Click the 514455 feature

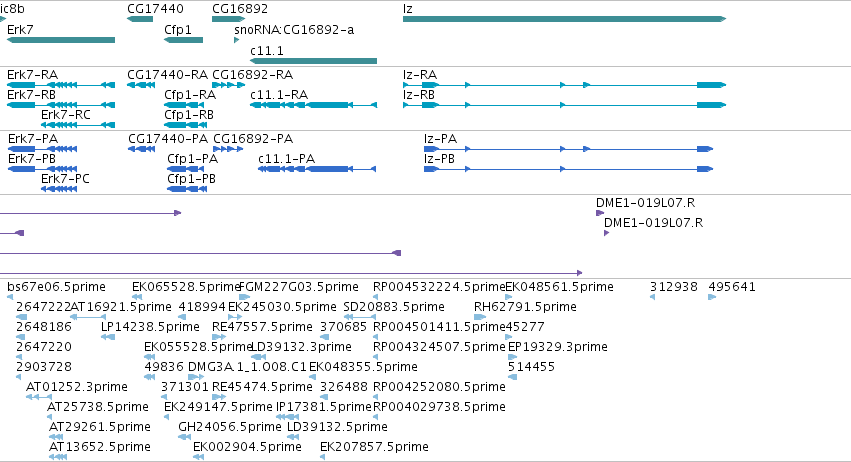pos(512,378)
